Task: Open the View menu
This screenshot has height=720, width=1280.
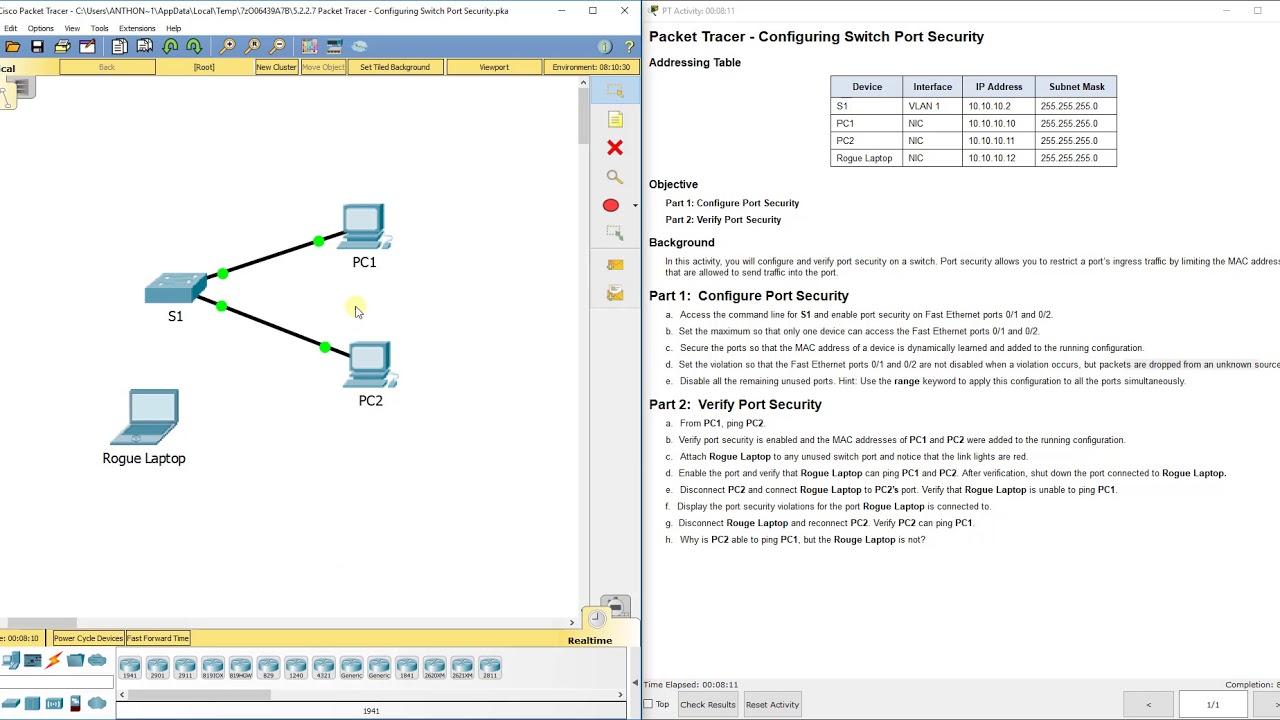Action: click(x=72, y=28)
